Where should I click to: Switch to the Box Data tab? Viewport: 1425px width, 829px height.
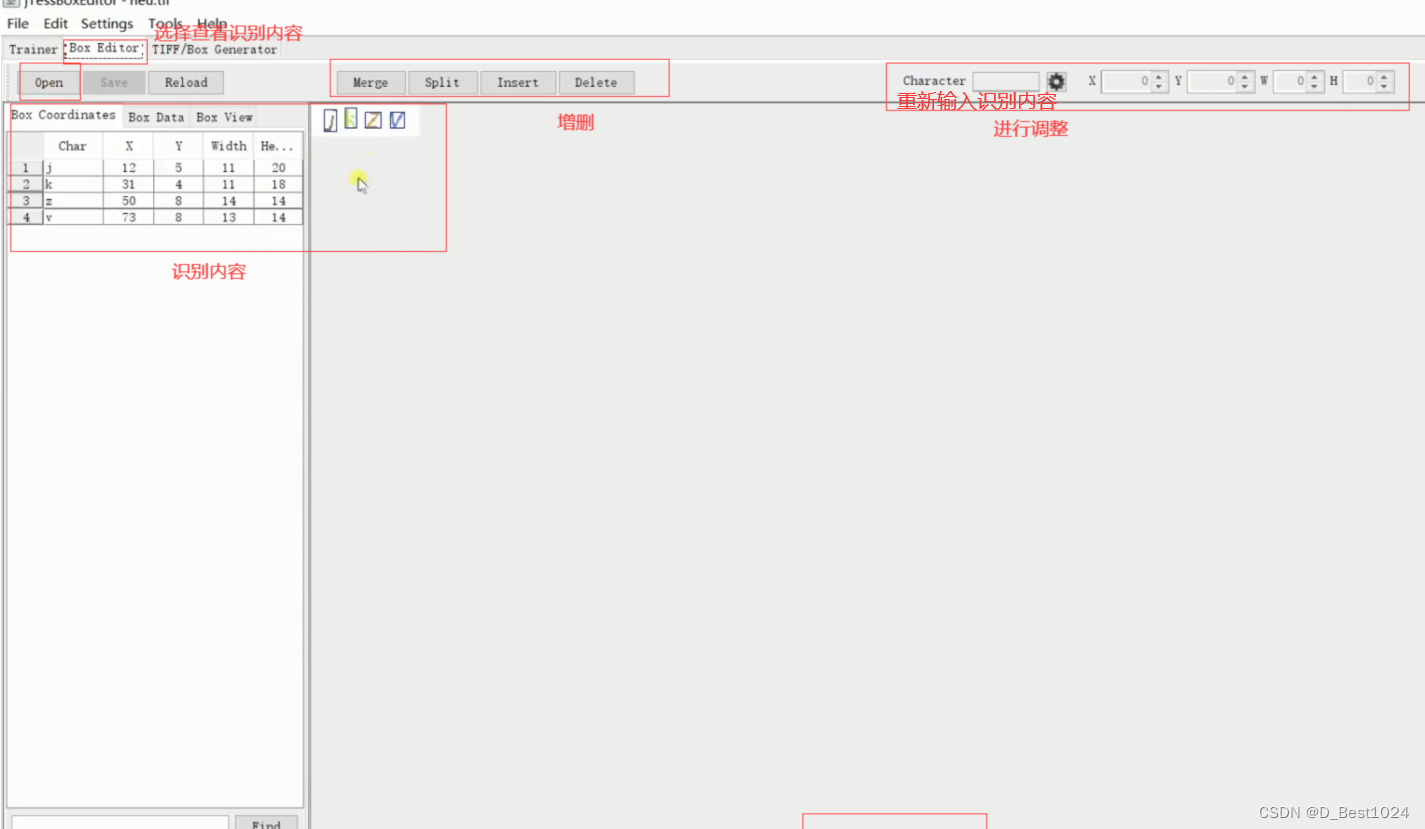coord(156,117)
